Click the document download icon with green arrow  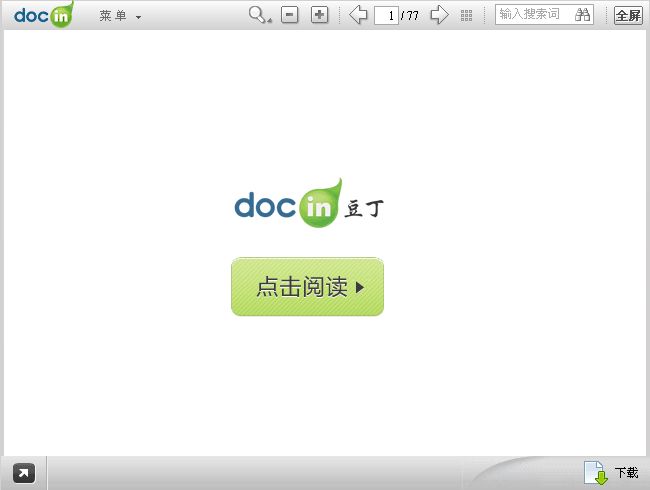(x=595, y=473)
